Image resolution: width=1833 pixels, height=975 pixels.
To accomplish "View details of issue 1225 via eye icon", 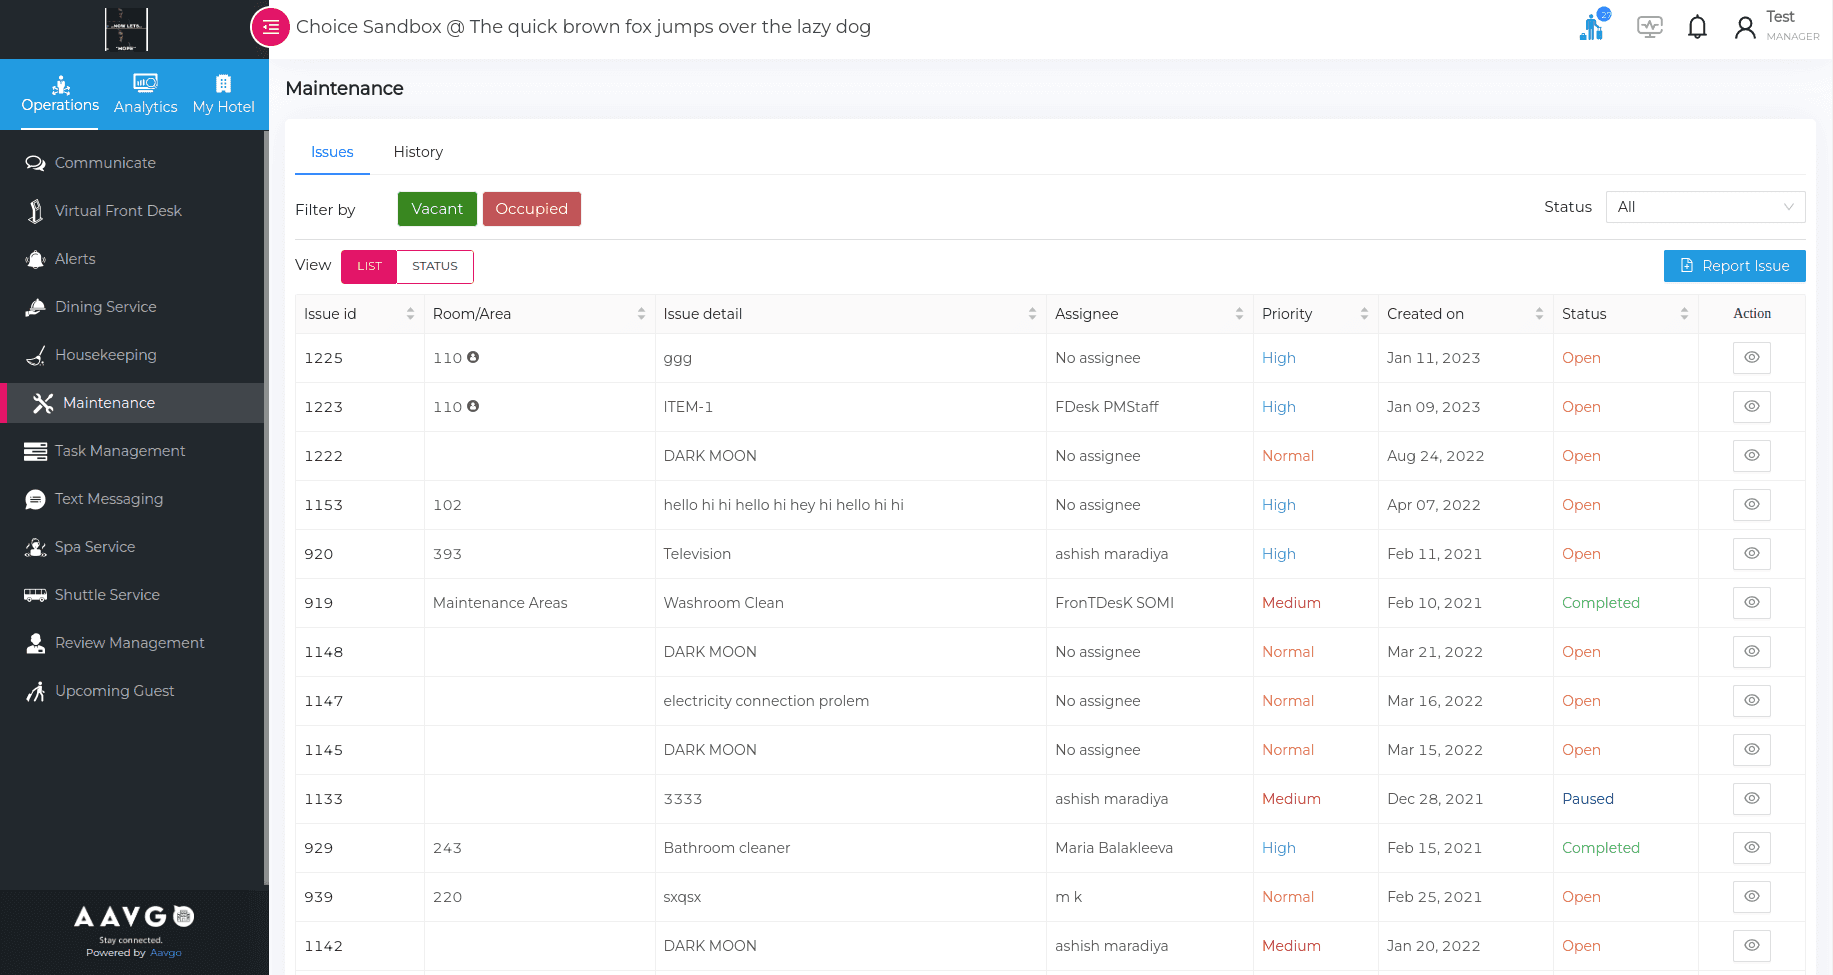I will point(1751,358).
